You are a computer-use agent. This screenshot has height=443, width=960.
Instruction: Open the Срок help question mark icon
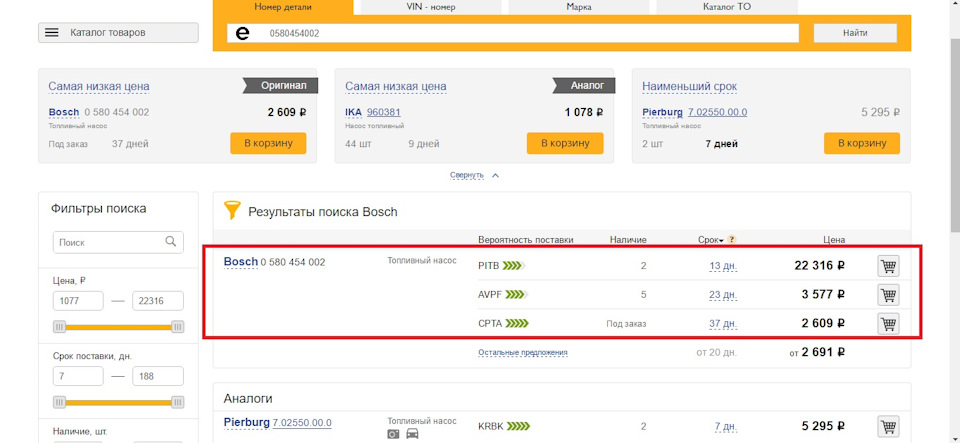(x=732, y=240)
